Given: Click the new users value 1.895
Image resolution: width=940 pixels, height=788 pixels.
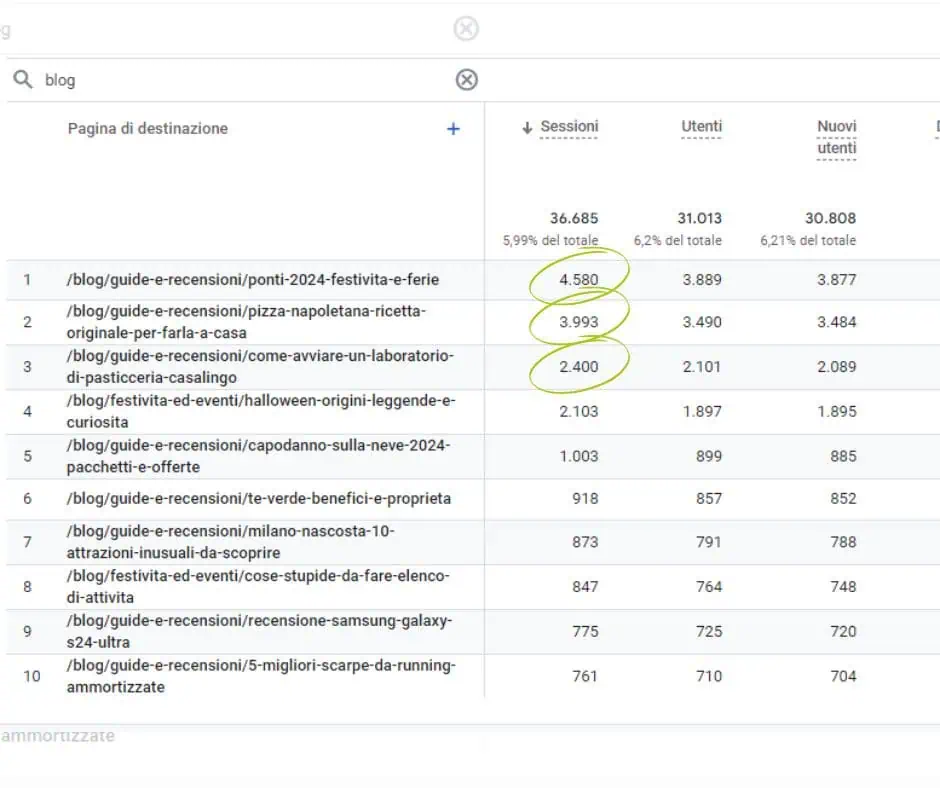Looking at the screenshot, I should [836, 411].
